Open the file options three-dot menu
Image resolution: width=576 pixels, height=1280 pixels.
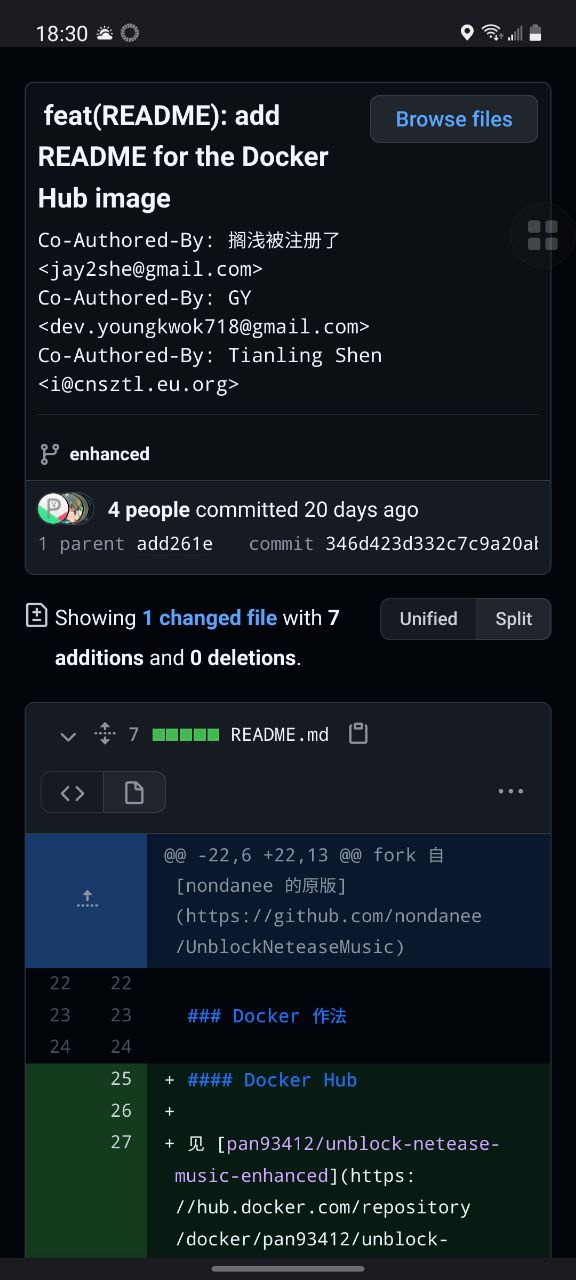pyautogui.click(x=511, y=791)
